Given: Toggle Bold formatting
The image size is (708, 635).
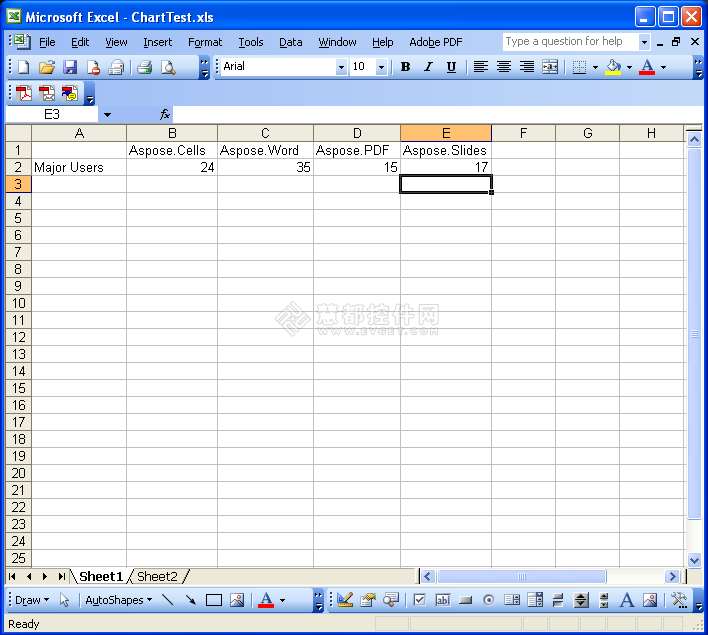Looking at the screenshot, I should (405, 67).
